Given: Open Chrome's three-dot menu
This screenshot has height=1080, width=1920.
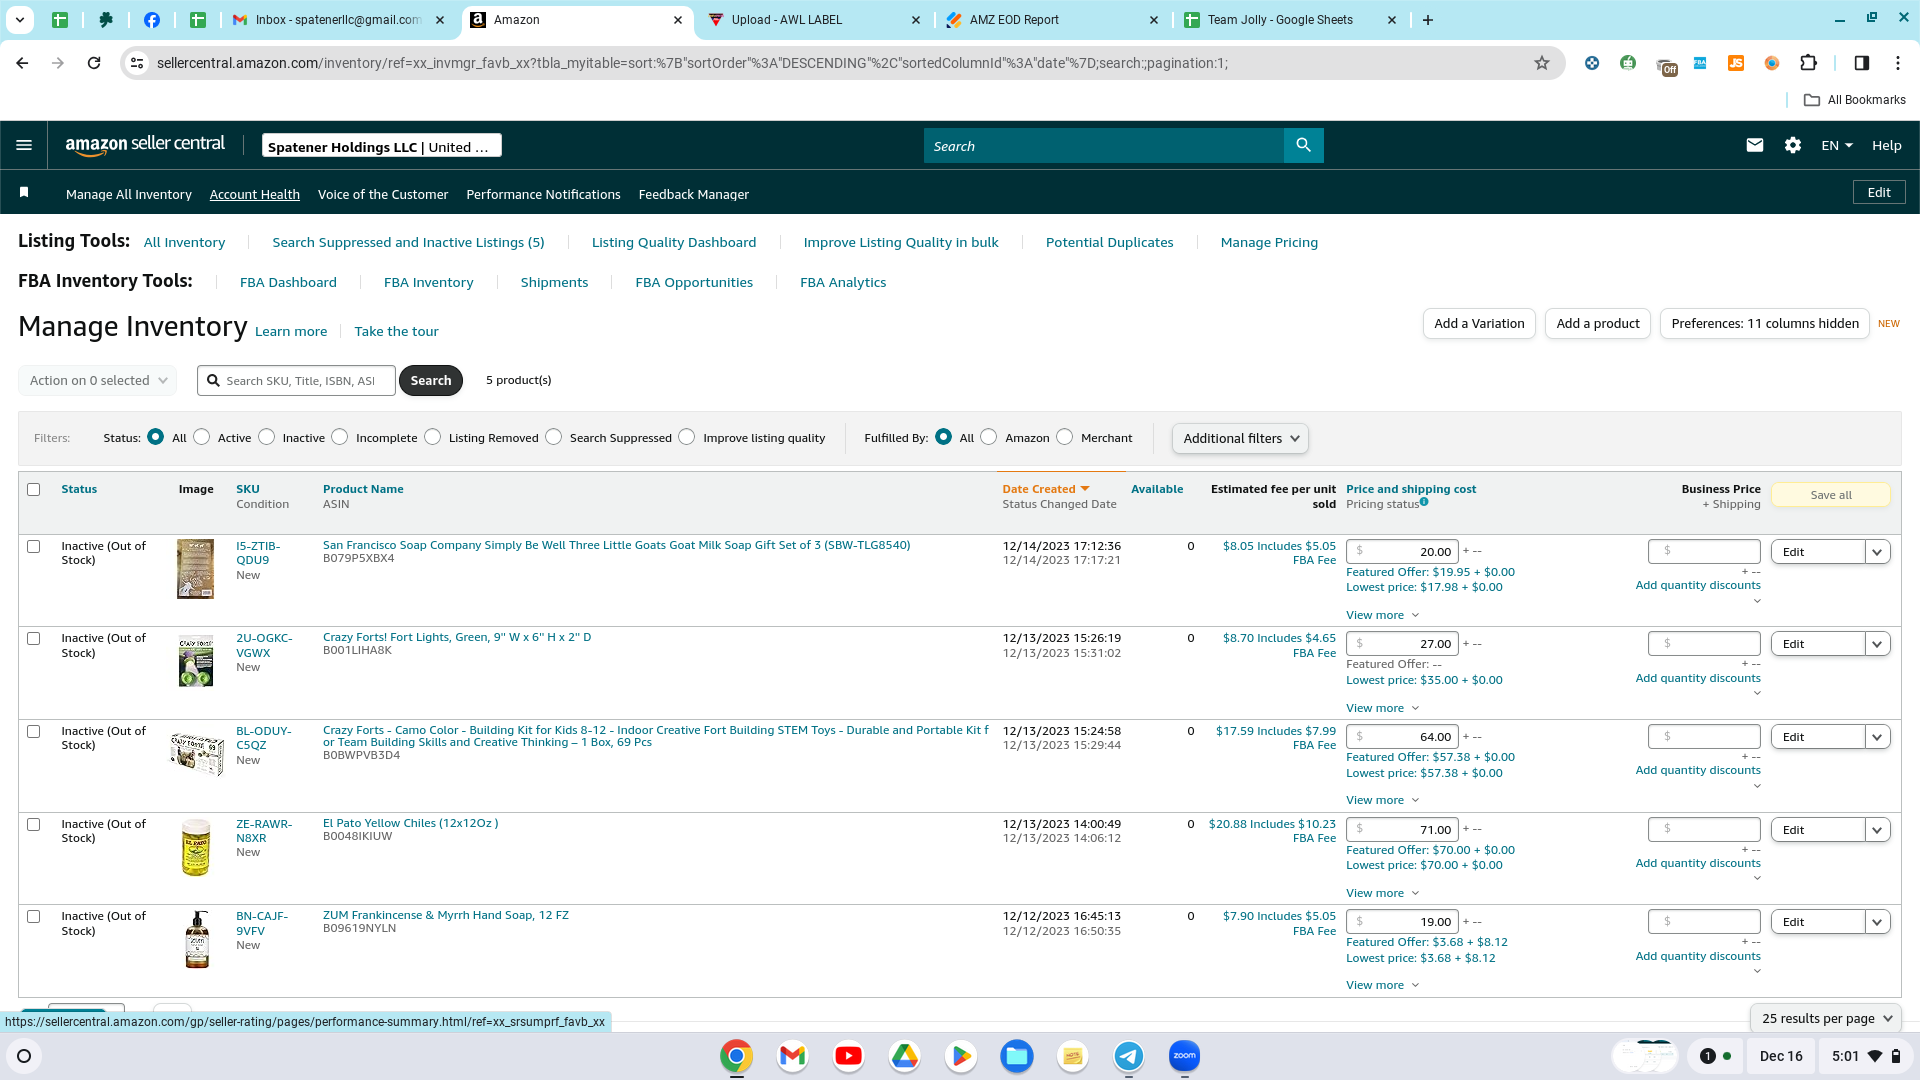Looking at the screenshot, I should [x=1898, y=63].
